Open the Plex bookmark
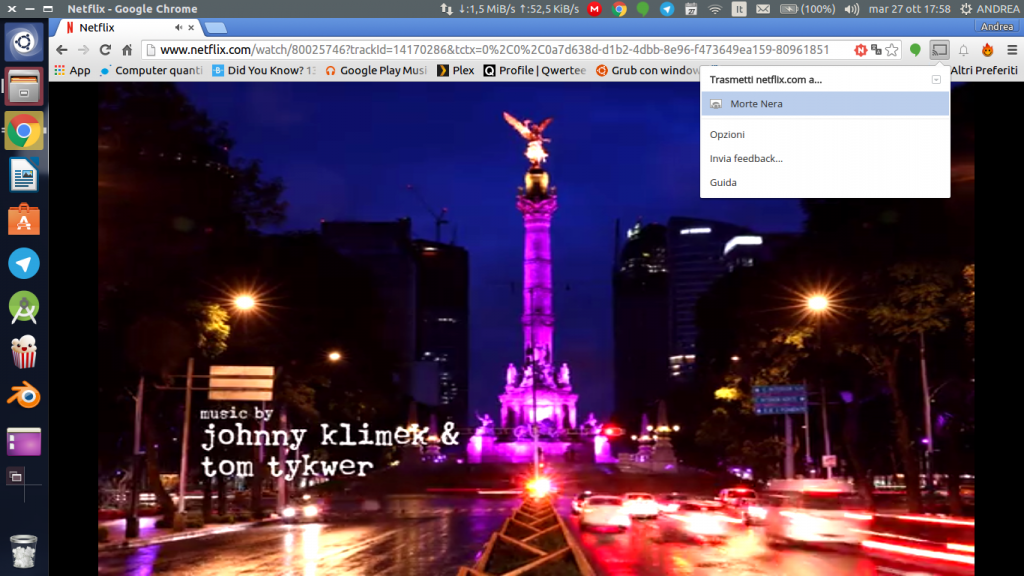1024x576 pixels. (x=455, y=71)
